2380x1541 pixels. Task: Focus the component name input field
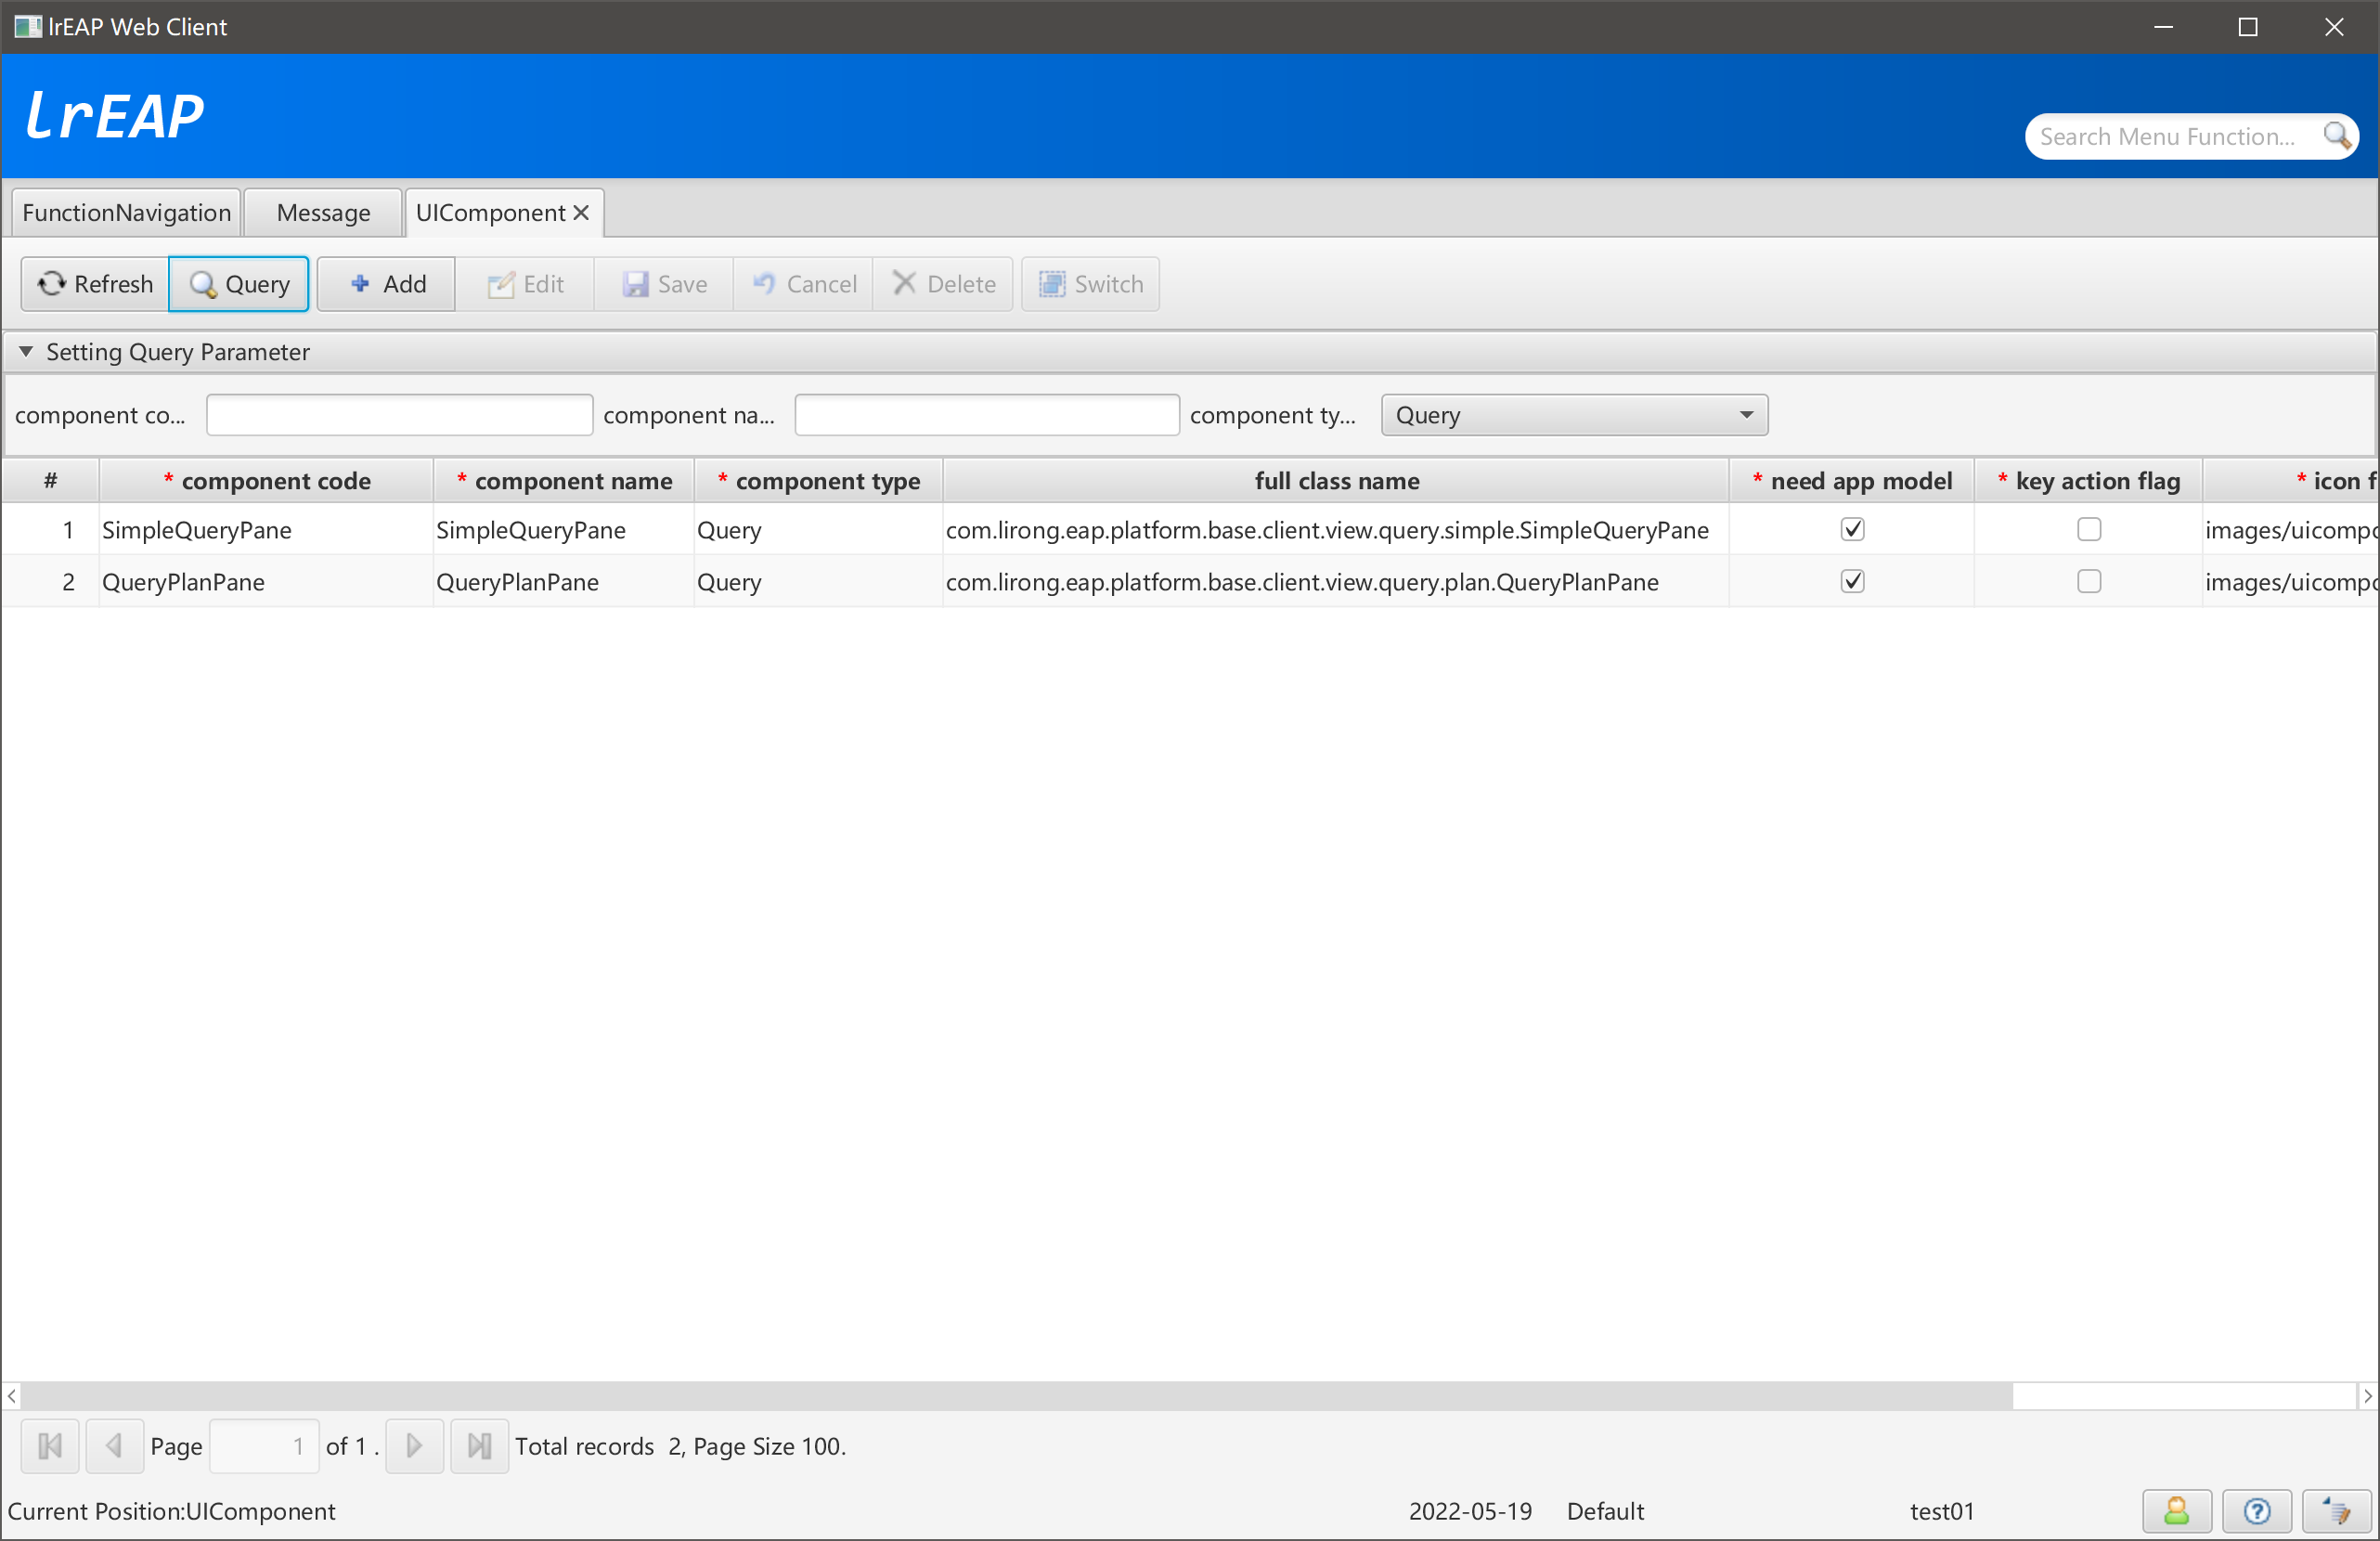click(987, 415)
